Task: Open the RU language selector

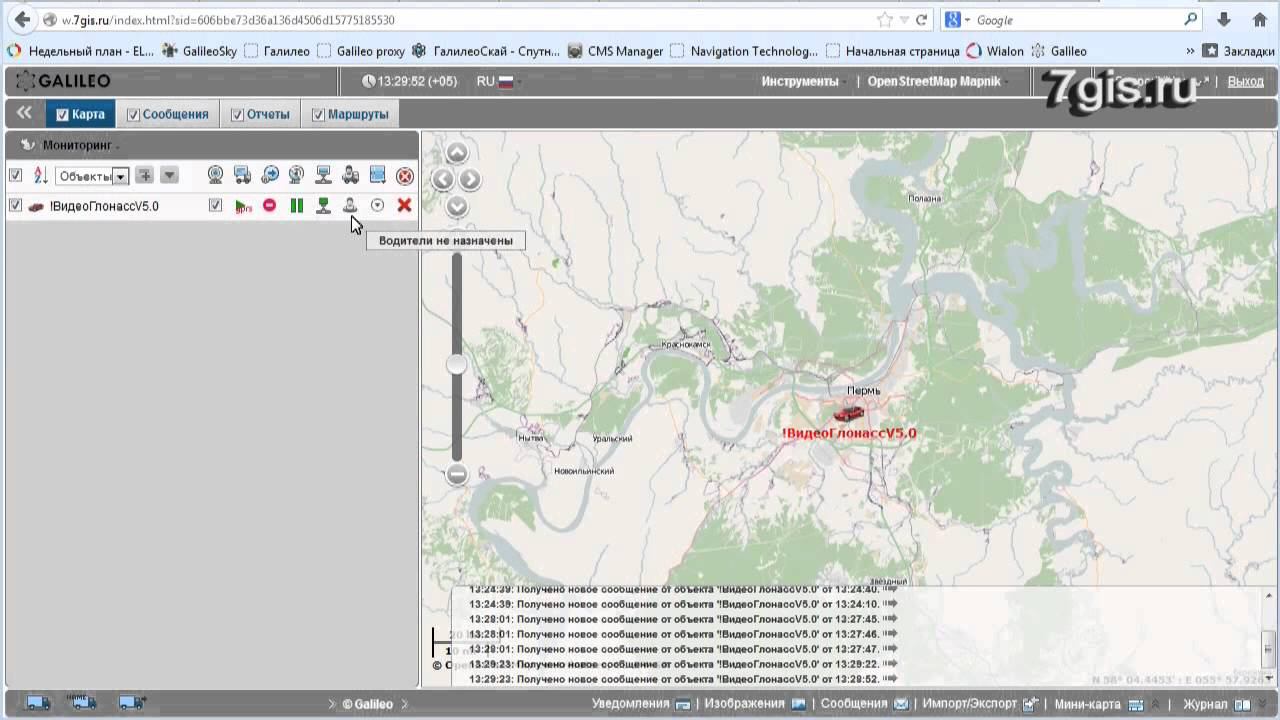Action: coord(494,81)
